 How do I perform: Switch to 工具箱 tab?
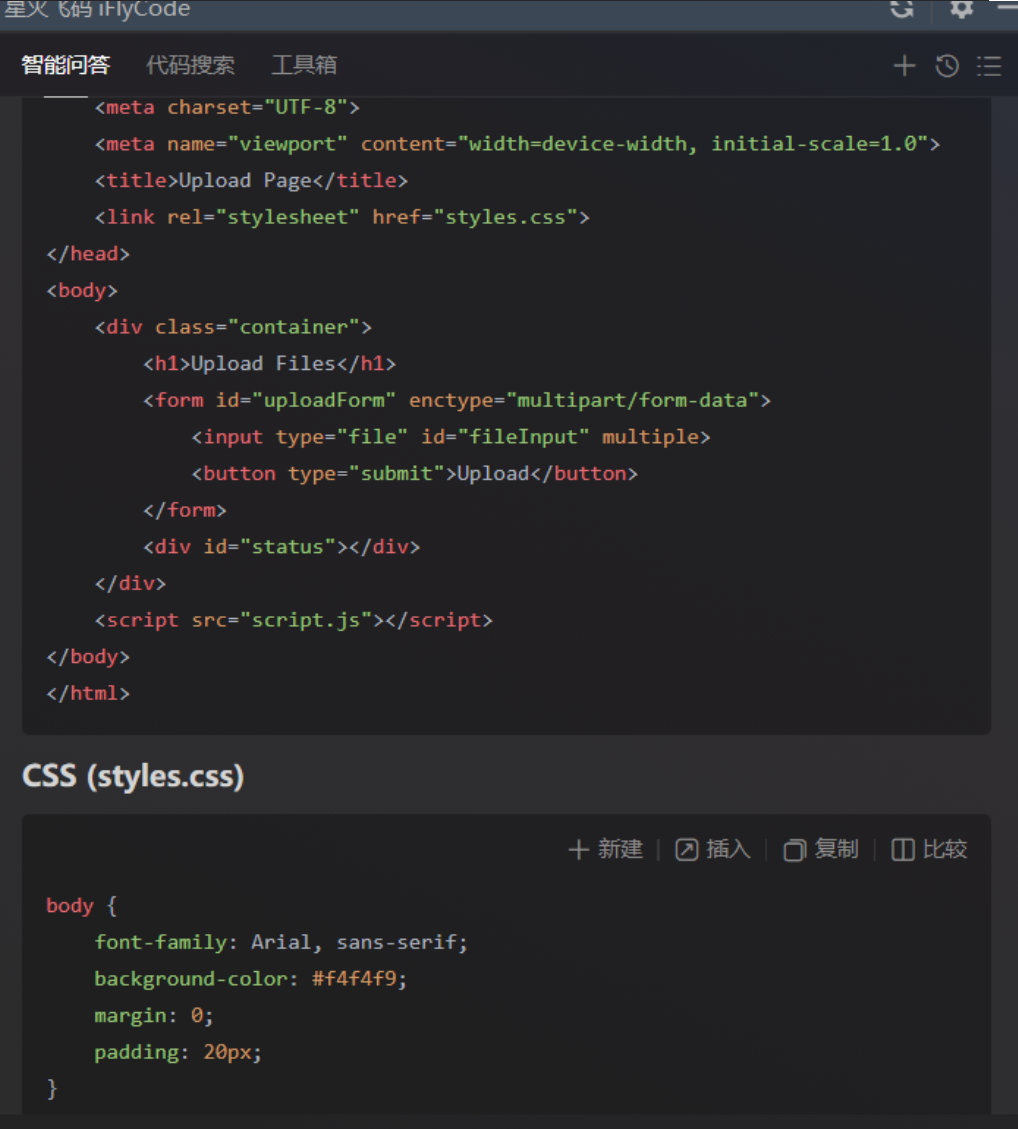pyautogui.click(x=304, y=66)
